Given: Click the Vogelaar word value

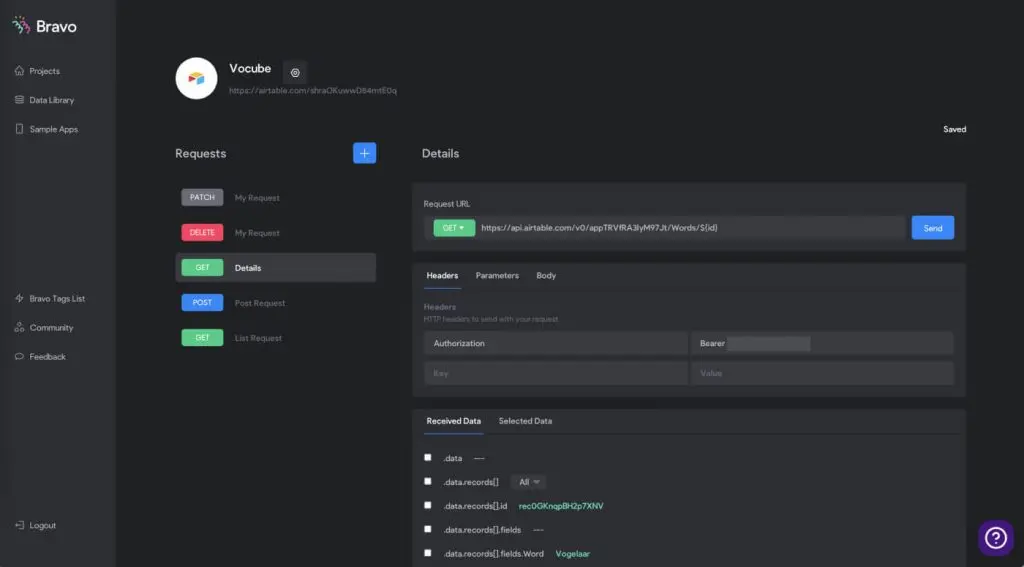Looking at the screenshot, I should pos(573,554).
